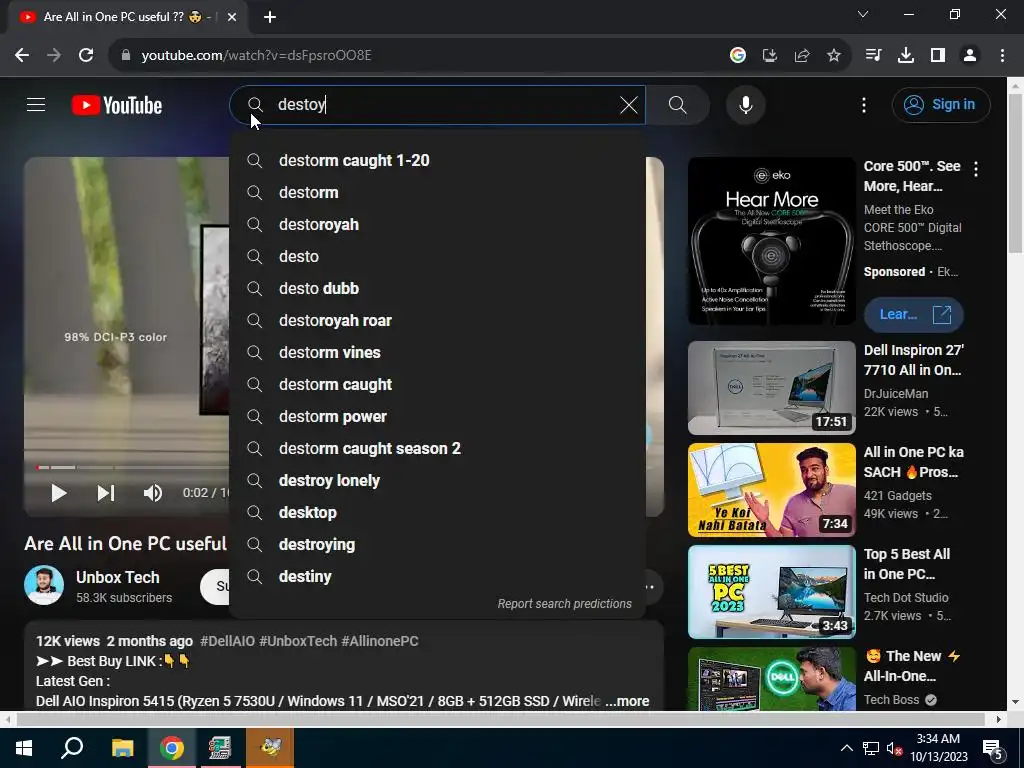The image size is (1024, 768).
Task: Select the plain destorm suggestion
Action: point(437,193)
